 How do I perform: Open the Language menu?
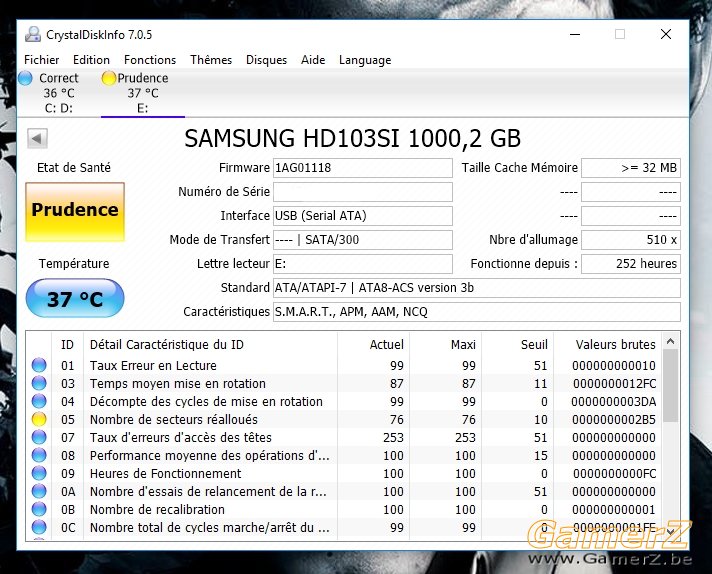(x=365, y=60)
